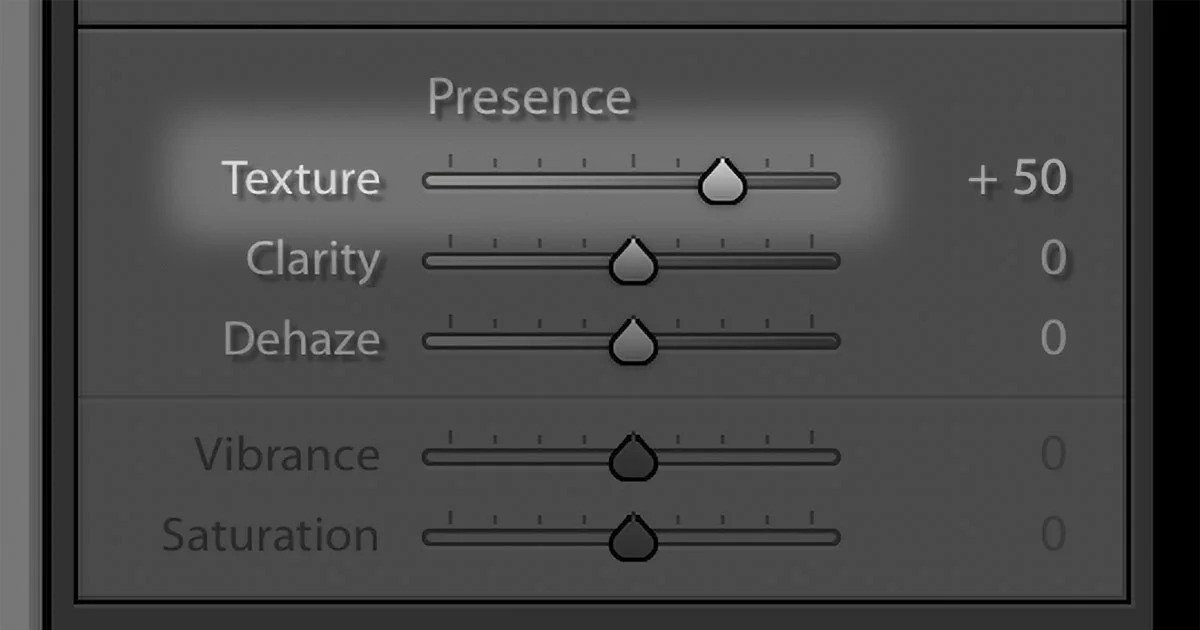Click the far right end of Clarity track
1200x630 pixels.
834,261
